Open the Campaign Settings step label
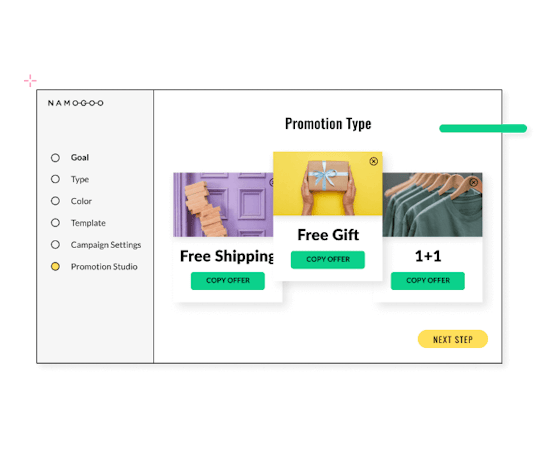The image size is (537, 450). pyautogui.click(x=106, y=245)
